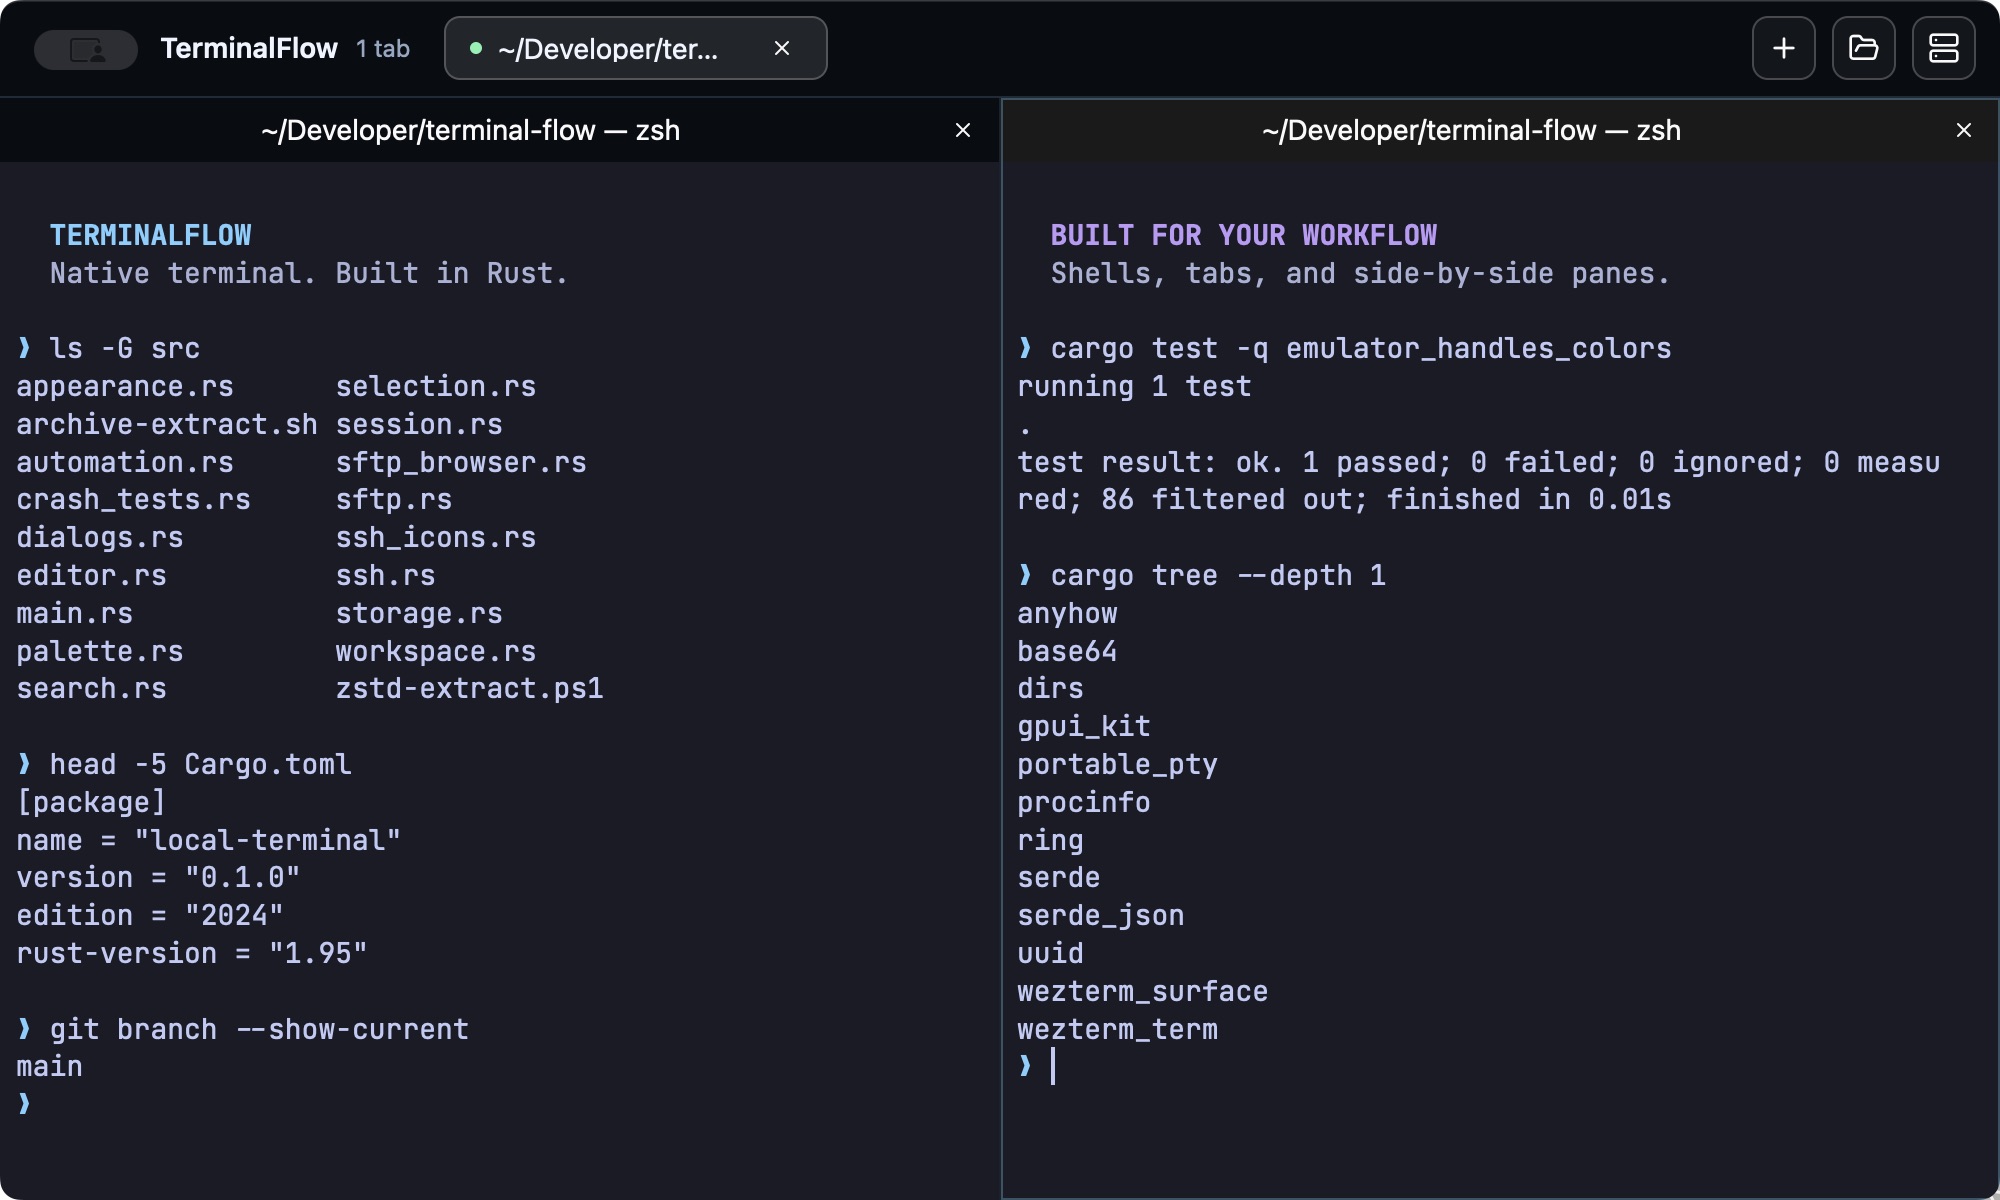The width and height of the screenshot is (2000, 1200).
Task: Click the BUILT FOR YOUR WORKFLOW heading
Action: tap(1244, 235)
